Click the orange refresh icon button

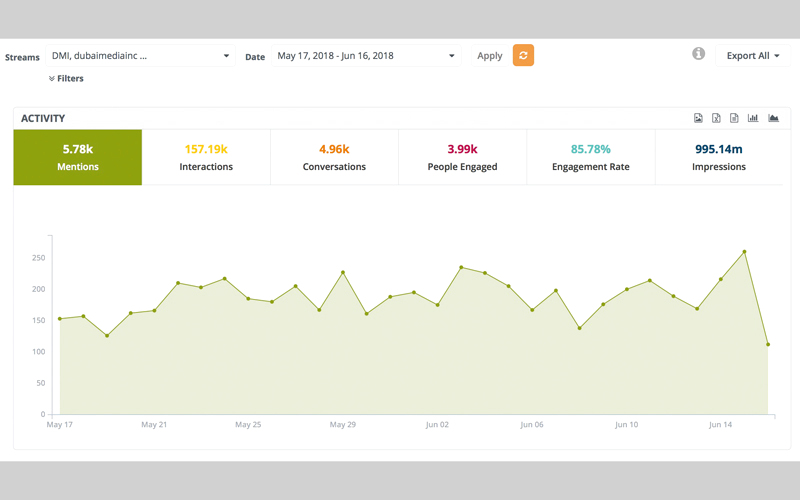523,56
